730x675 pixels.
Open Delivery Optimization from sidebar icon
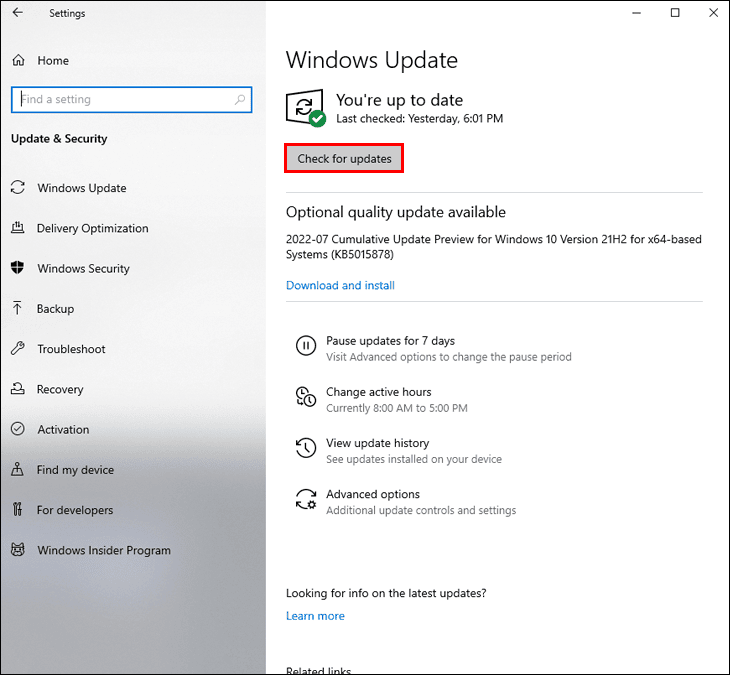pyautogui.click(x=18, y=228)
